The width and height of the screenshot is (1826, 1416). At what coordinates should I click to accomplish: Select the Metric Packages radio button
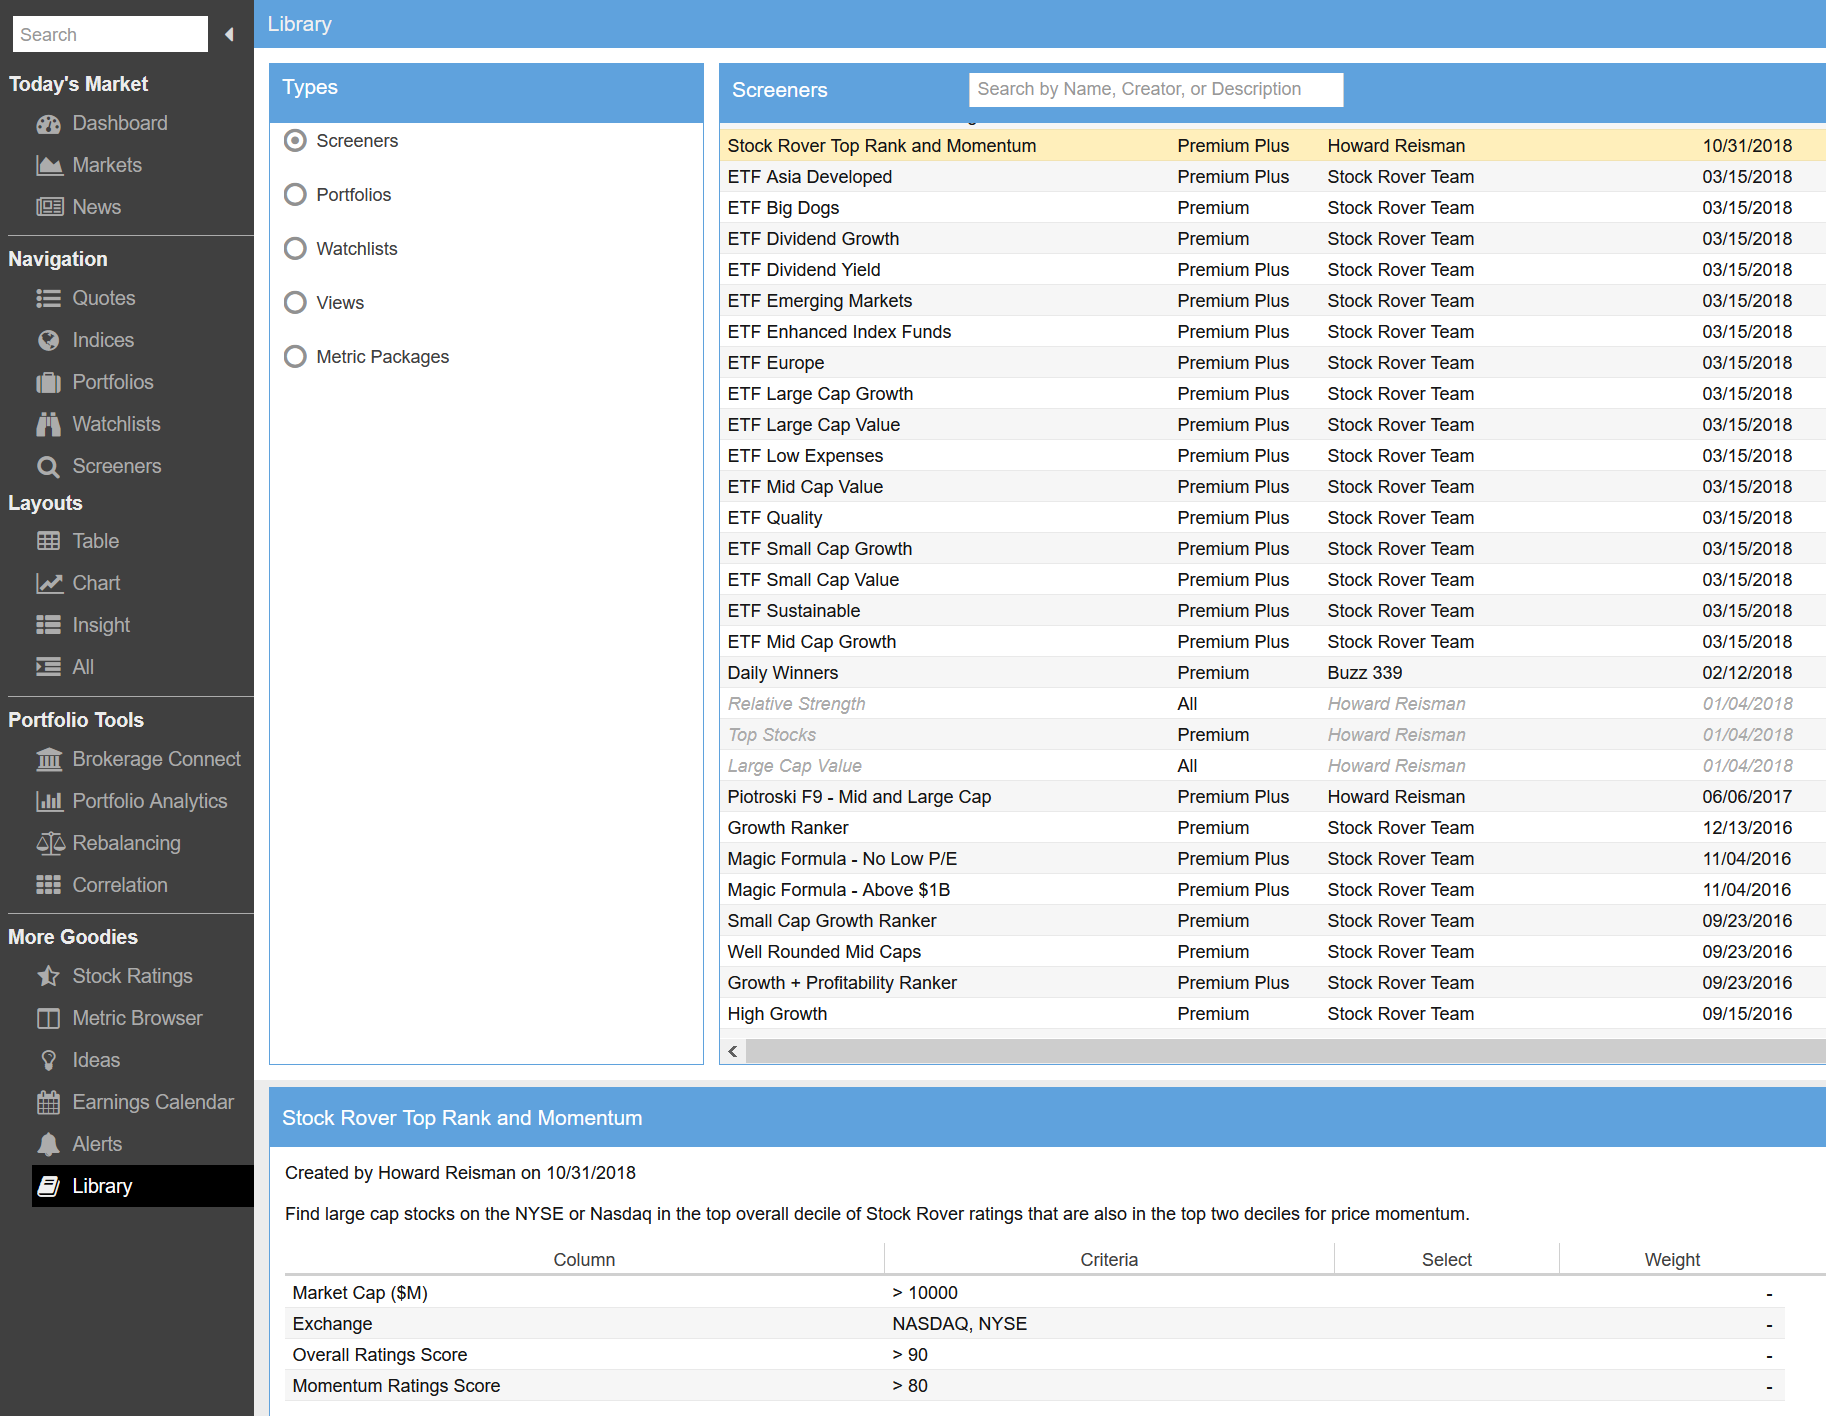295,357
